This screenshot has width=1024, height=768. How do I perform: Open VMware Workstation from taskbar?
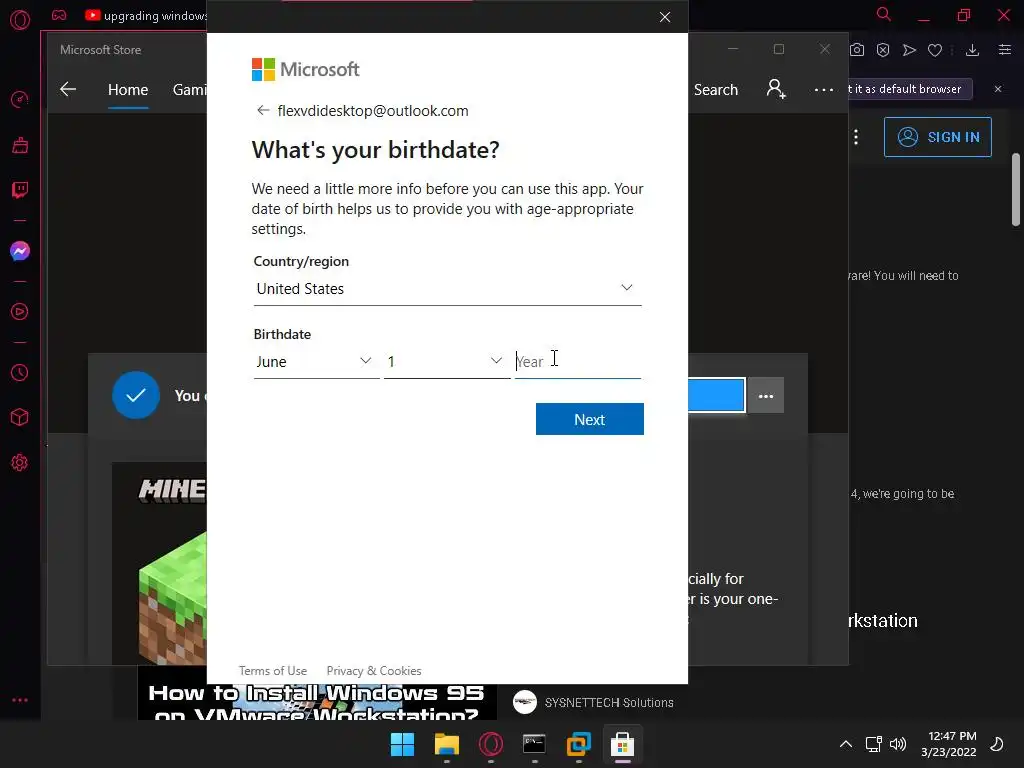point(579,744)
